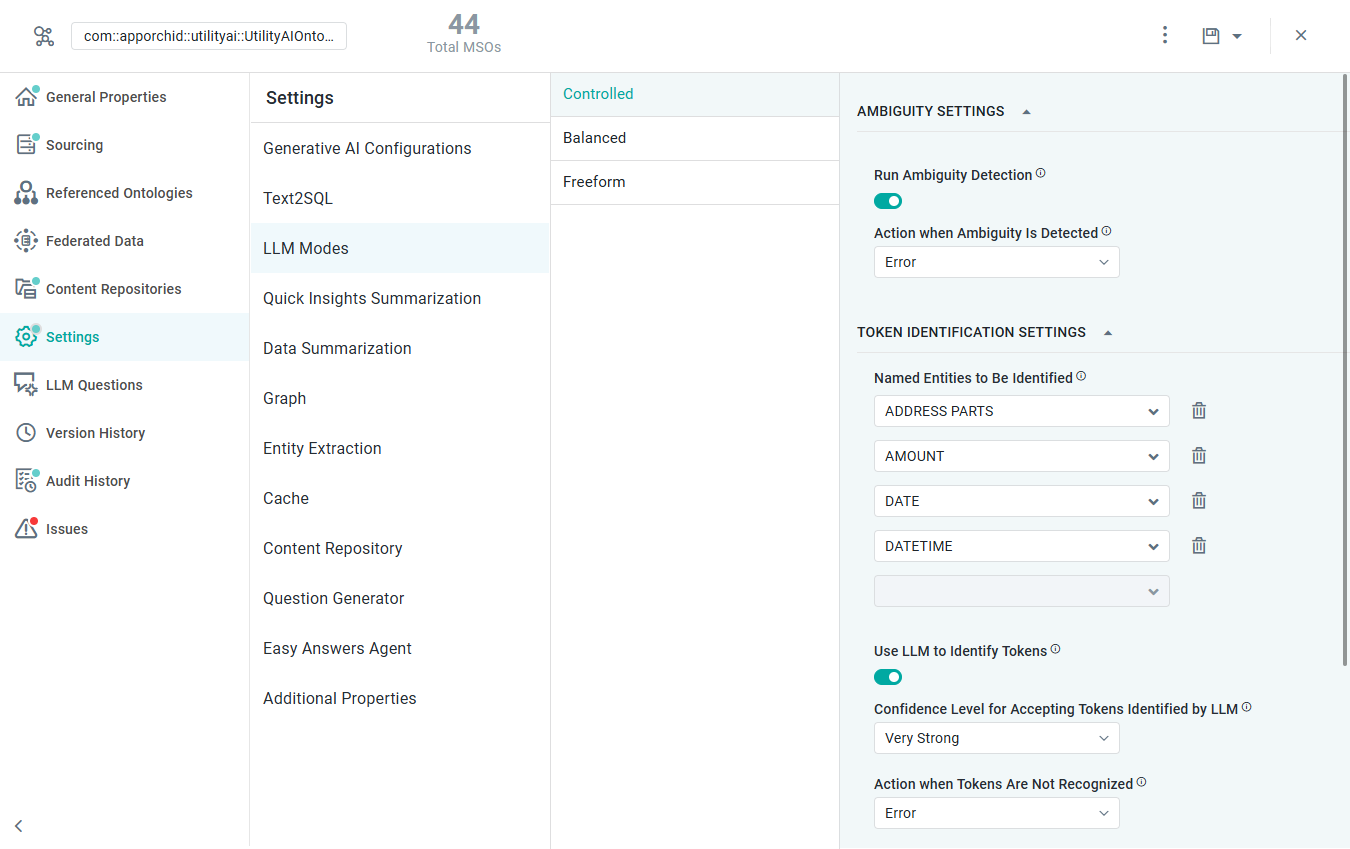Open Generative AI Configurations settings
Screen dimensions: 1350x849
point(400,148)
